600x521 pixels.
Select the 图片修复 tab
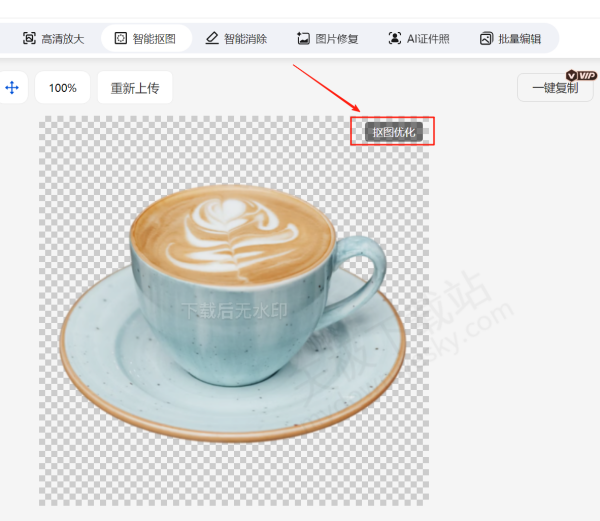click(x=337, y=39)
